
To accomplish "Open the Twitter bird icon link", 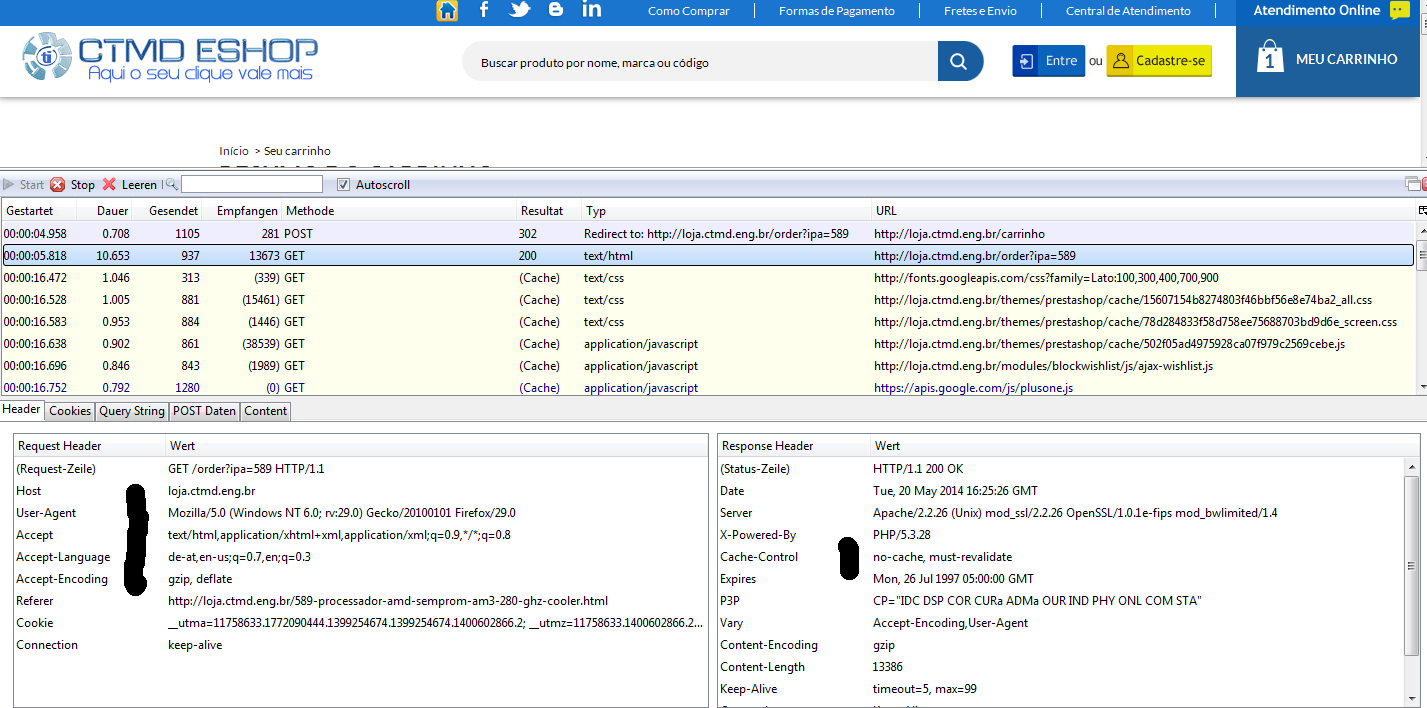I will pos(520,10).
